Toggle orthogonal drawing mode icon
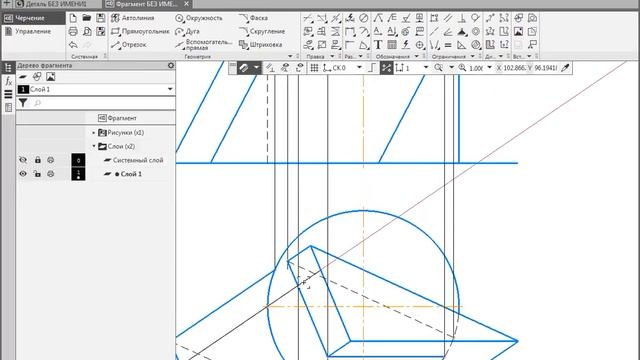Viewport: 640px width, 360px height. [x=372, y=68]
